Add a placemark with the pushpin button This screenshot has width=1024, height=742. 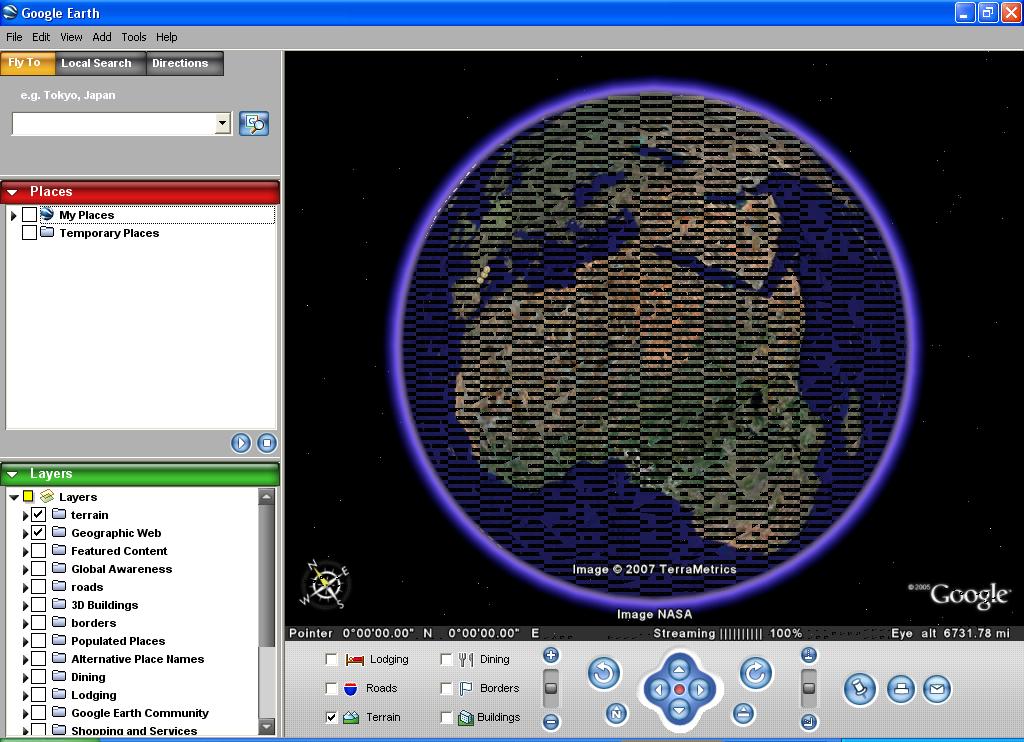pyautogui.click(x=859, y=689)
